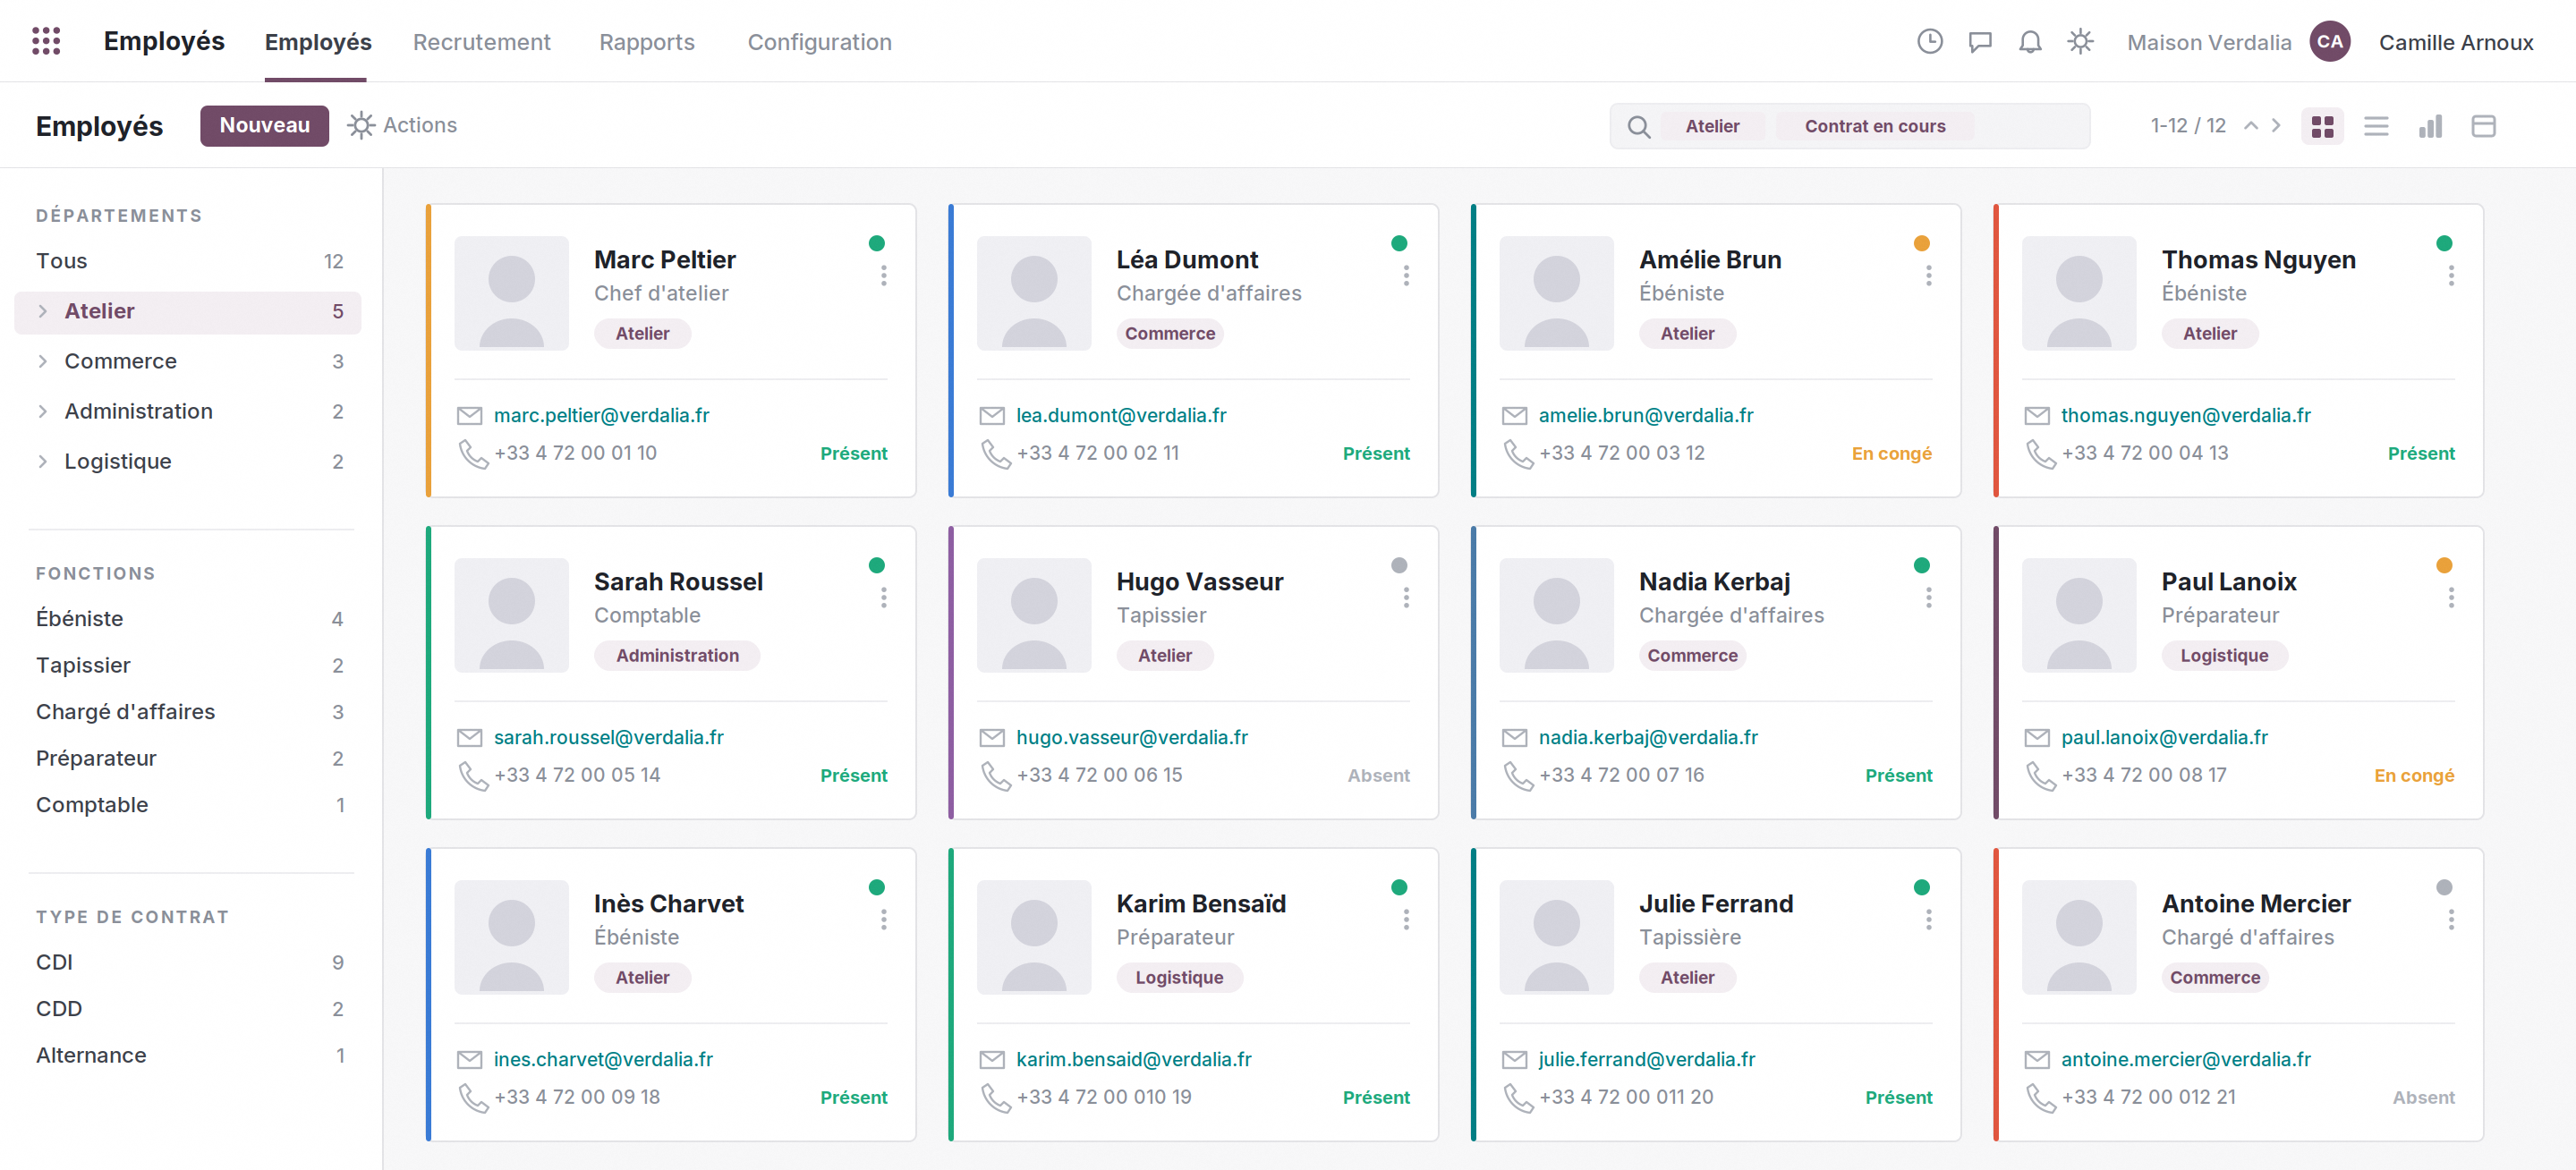2576x1170 pixels.
Task: Open the Recrutement menu
Action: coord(481,42)
